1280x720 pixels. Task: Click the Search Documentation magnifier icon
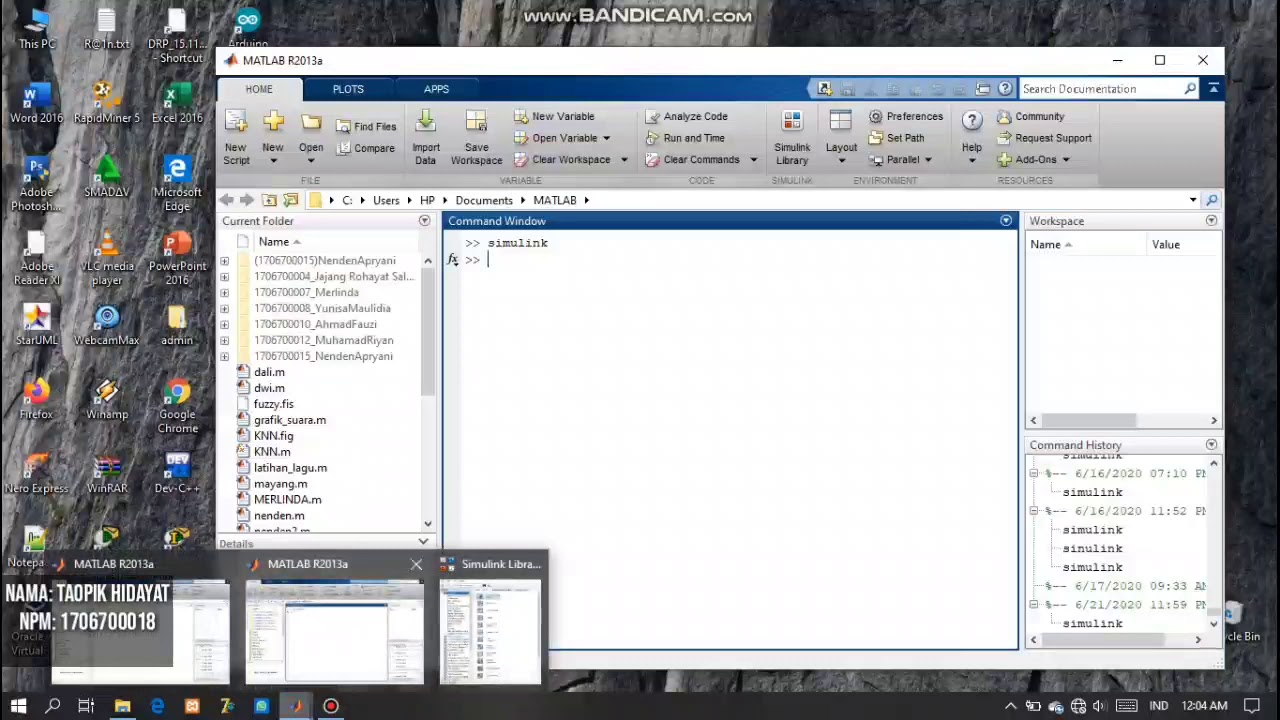1190,89
